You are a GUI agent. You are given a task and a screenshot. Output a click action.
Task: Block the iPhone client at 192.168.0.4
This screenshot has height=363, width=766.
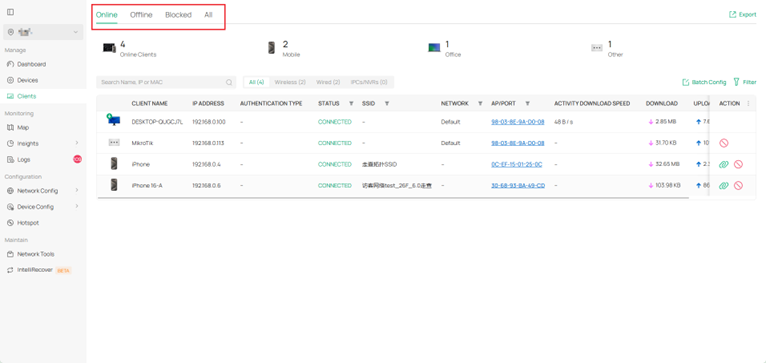738,165
